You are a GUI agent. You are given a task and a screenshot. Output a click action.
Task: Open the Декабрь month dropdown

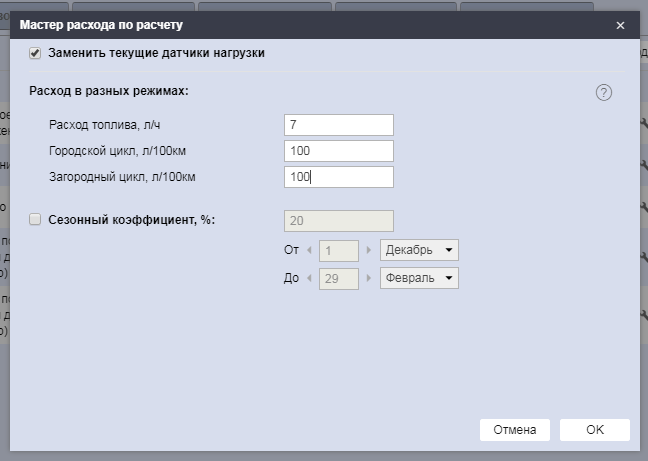tap(419, 250)
